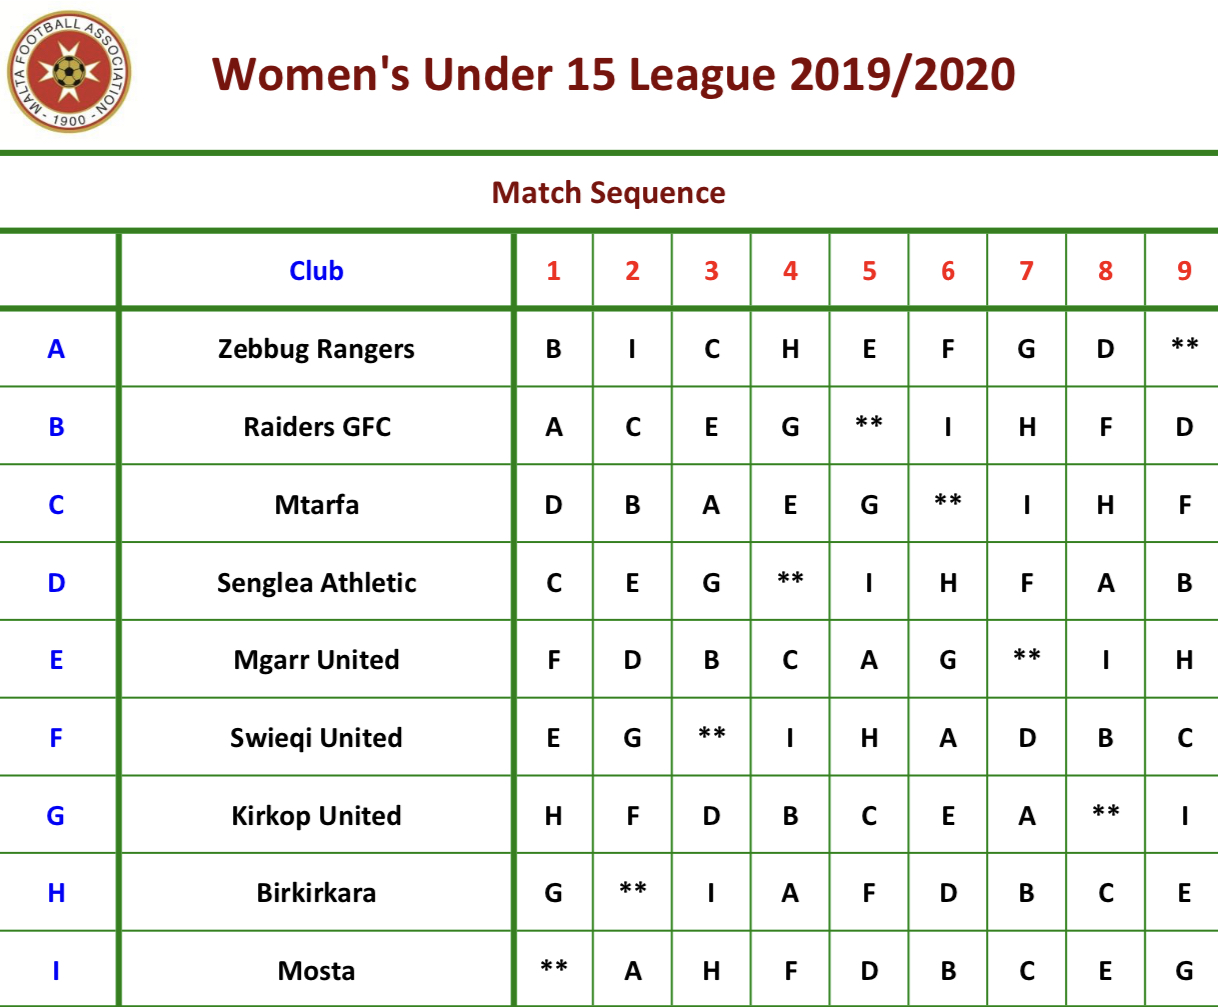The height and width of the screenshot is (1007, 1218).
Task: Select the blue letter I row label
Action: [56, 971]
